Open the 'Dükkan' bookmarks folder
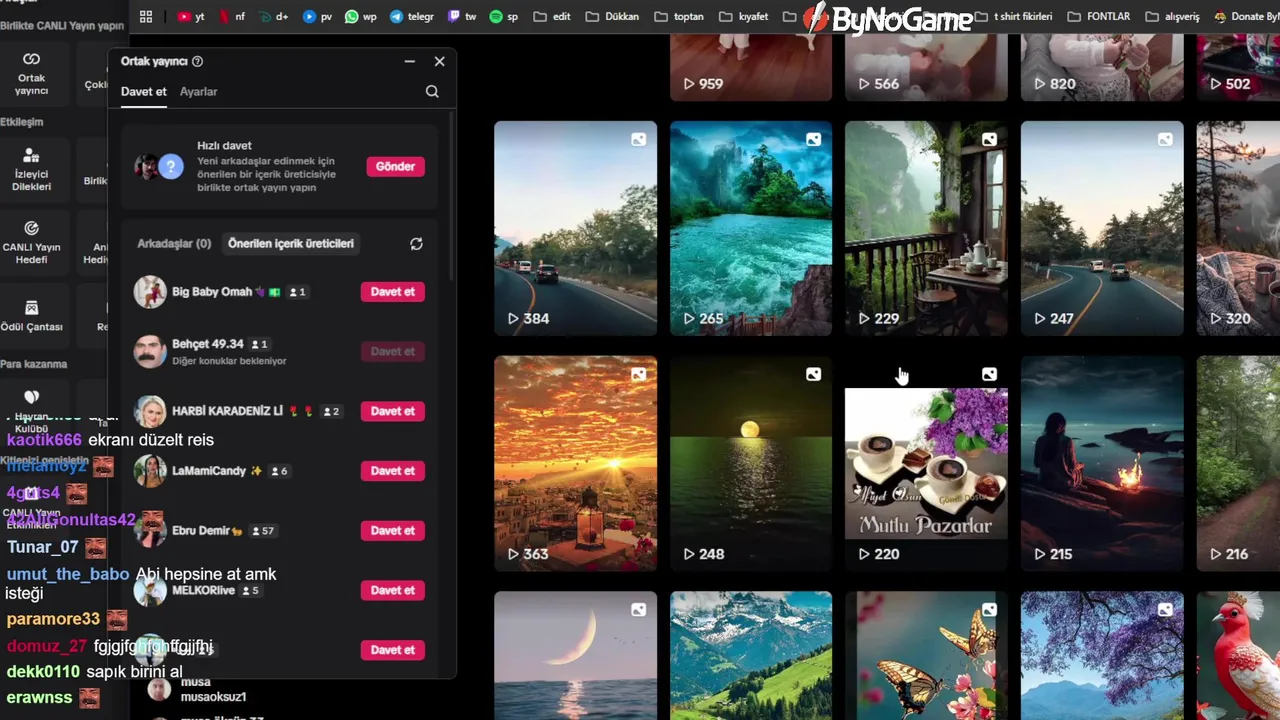The width and height of the screenshot is (1280, 720). (x=612, y=16)
